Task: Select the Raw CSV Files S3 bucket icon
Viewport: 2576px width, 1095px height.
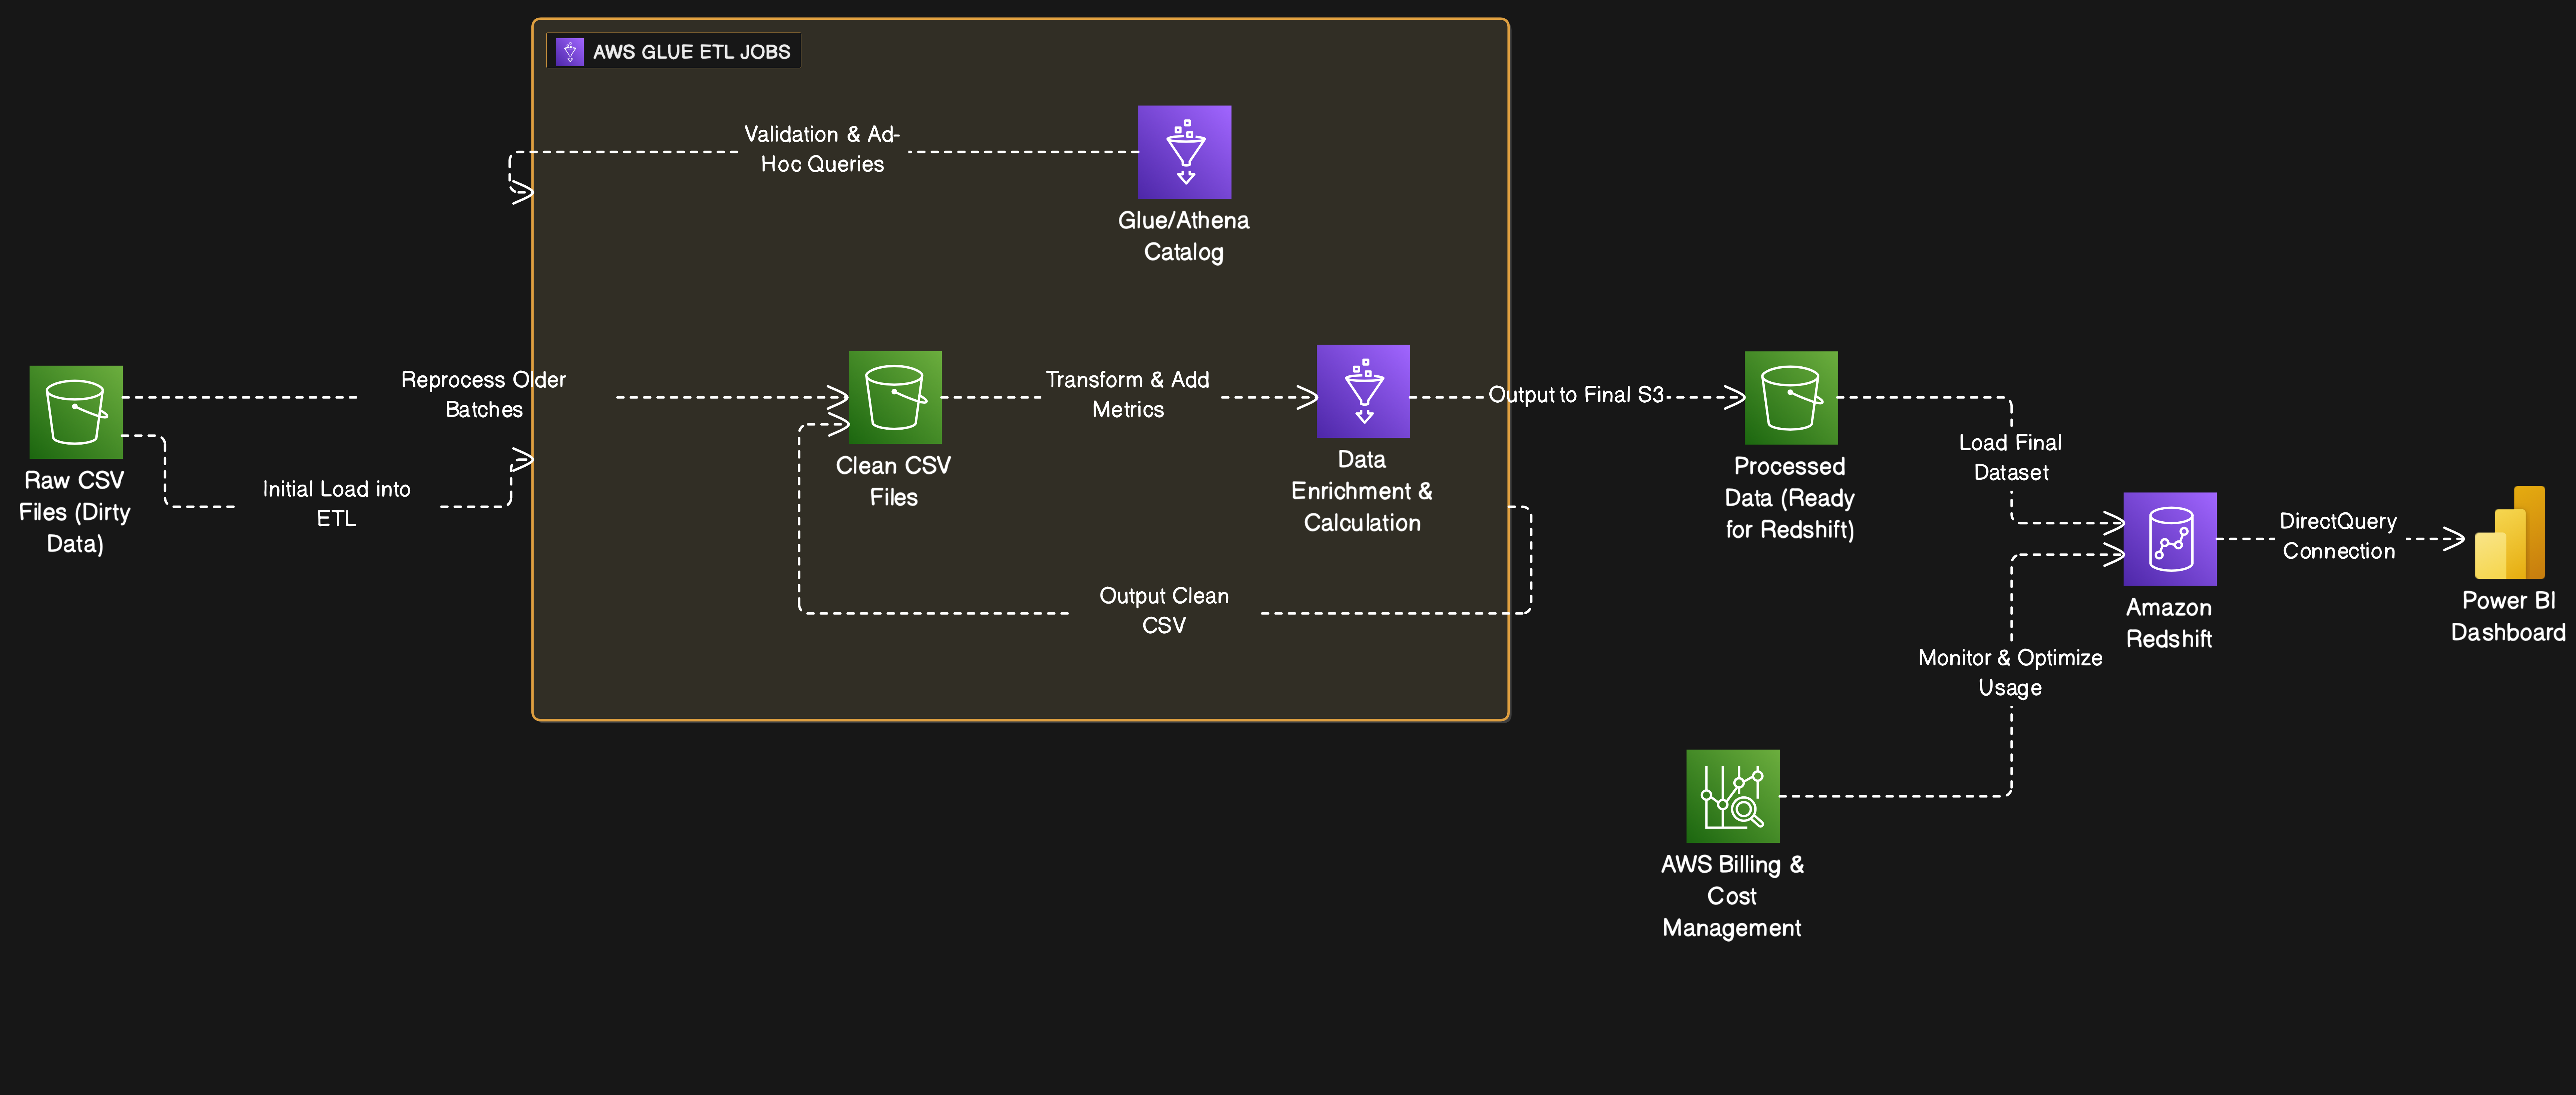Action: coord(76,412)
